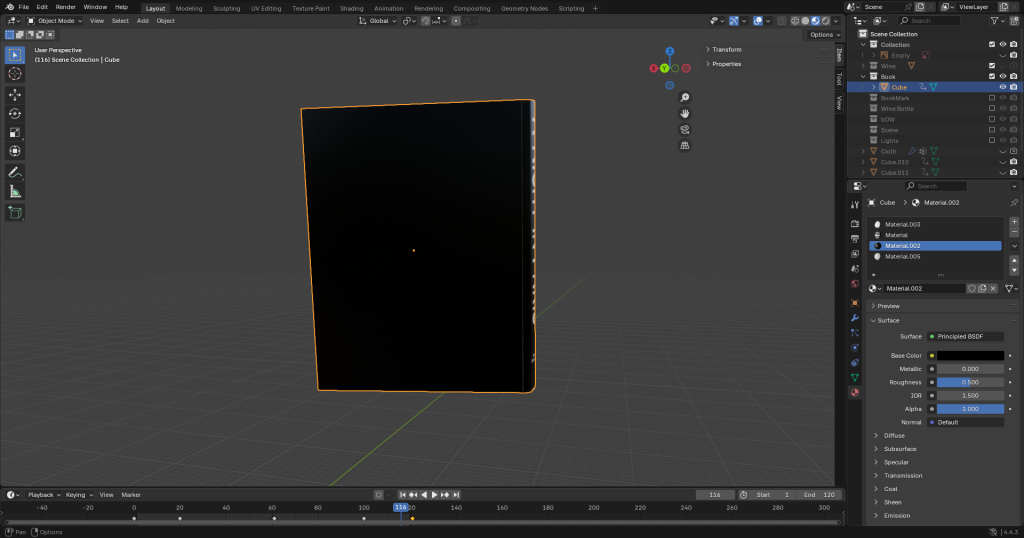
Task: Hide the Cube object in outliner
Action: (1002, 87)
